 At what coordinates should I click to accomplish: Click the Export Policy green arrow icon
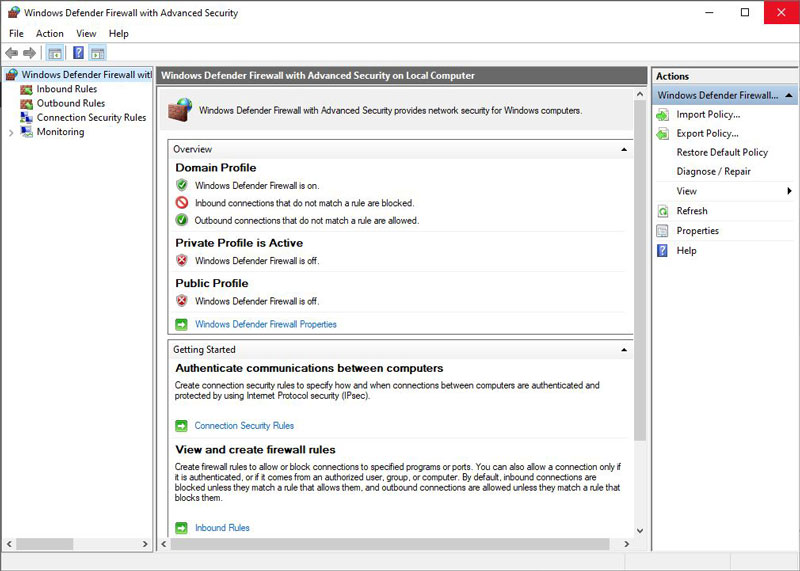tap(662, 134)
